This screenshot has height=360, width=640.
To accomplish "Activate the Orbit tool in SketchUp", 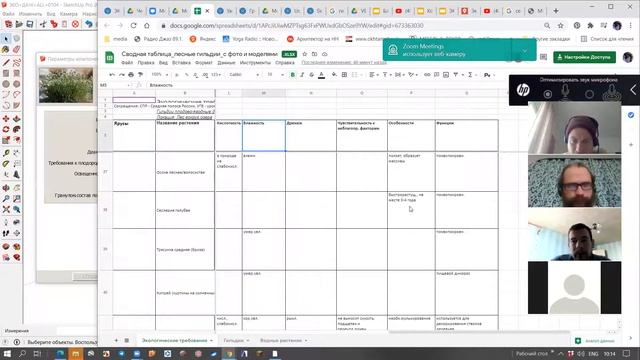I will 6,188.
